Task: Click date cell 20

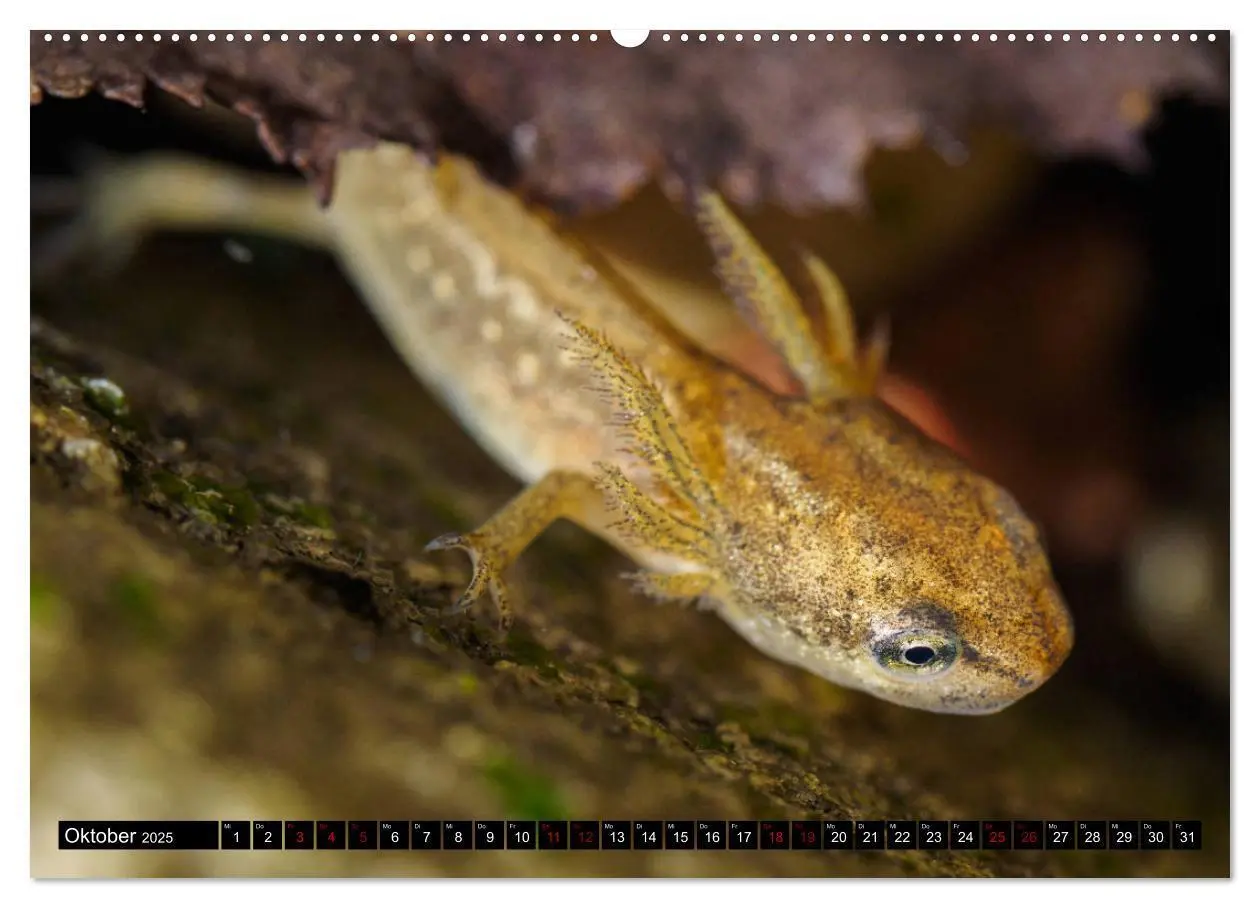Action: tap(838, 836)
